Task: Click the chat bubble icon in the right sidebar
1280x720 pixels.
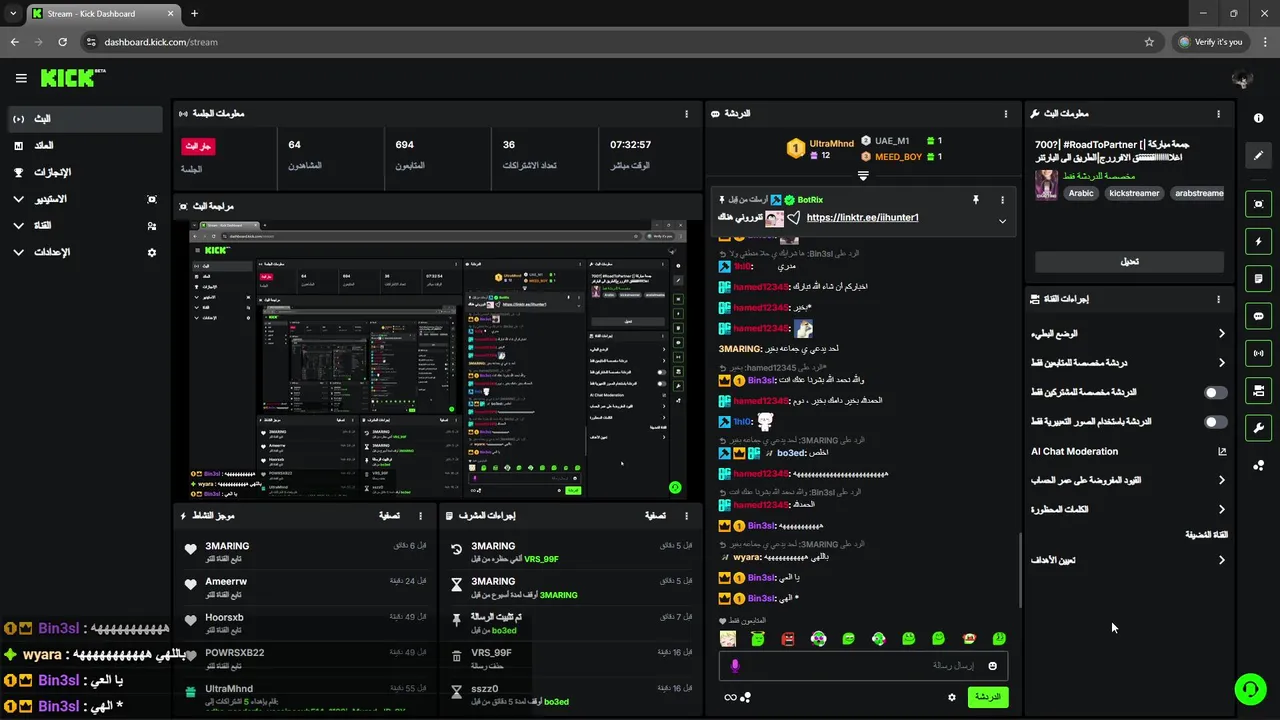Action: point(1258,316)
